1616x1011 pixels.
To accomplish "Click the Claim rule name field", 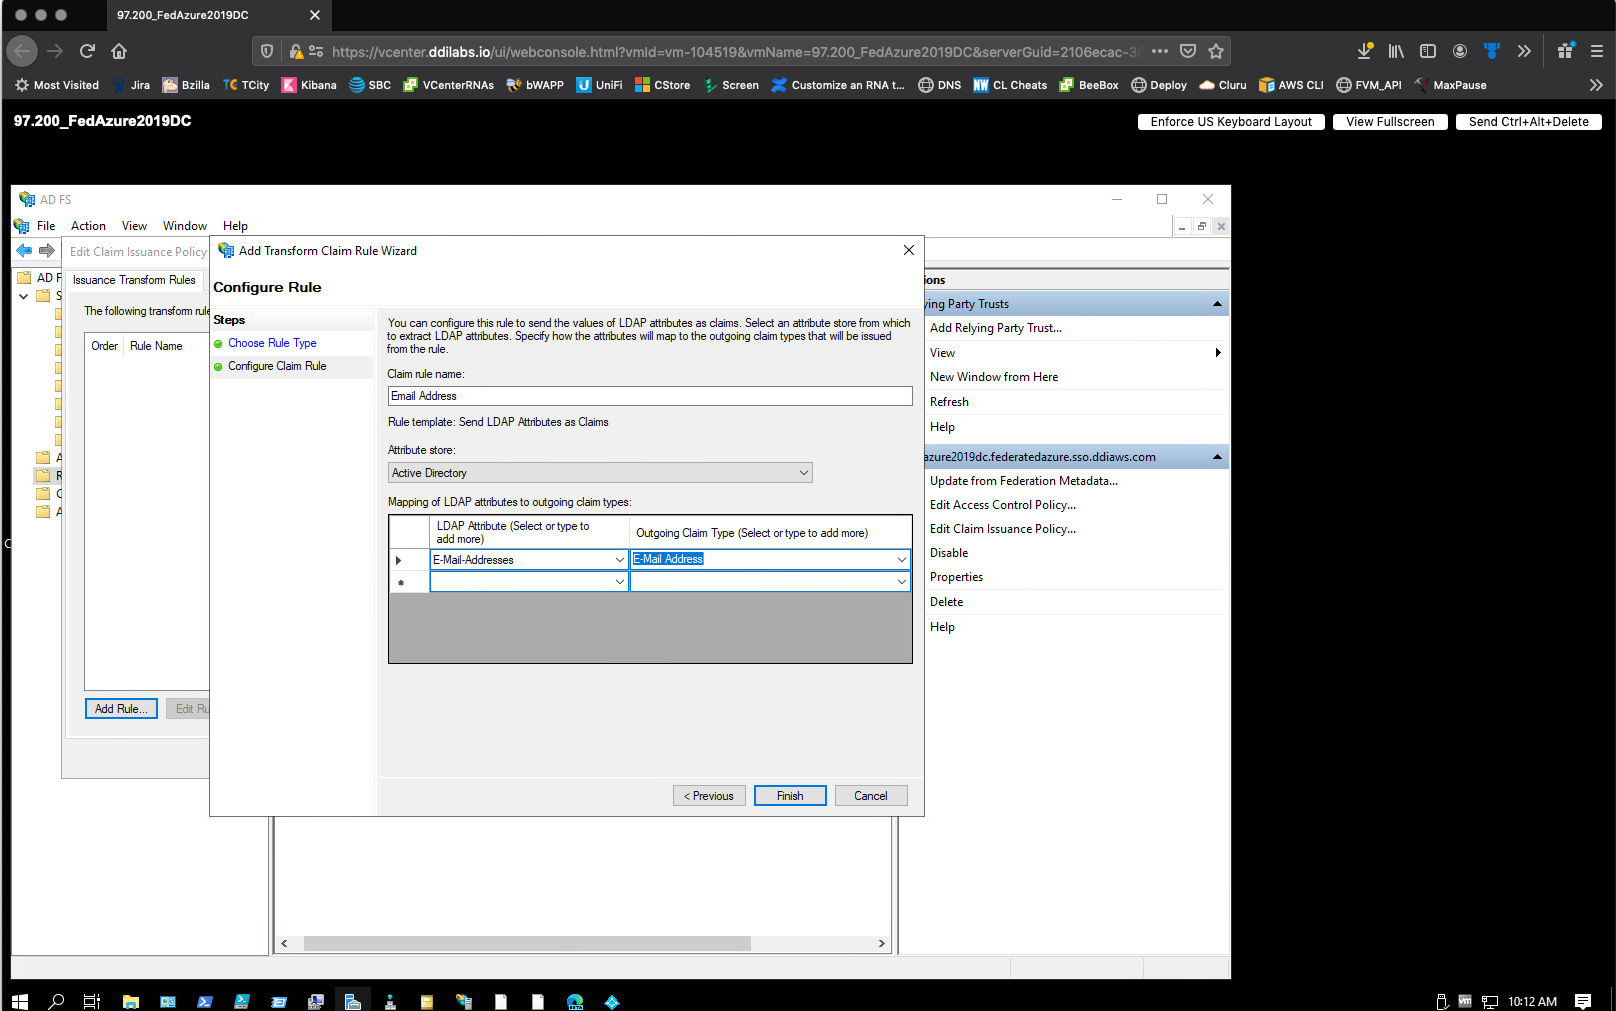I will [x=649, y=396].
